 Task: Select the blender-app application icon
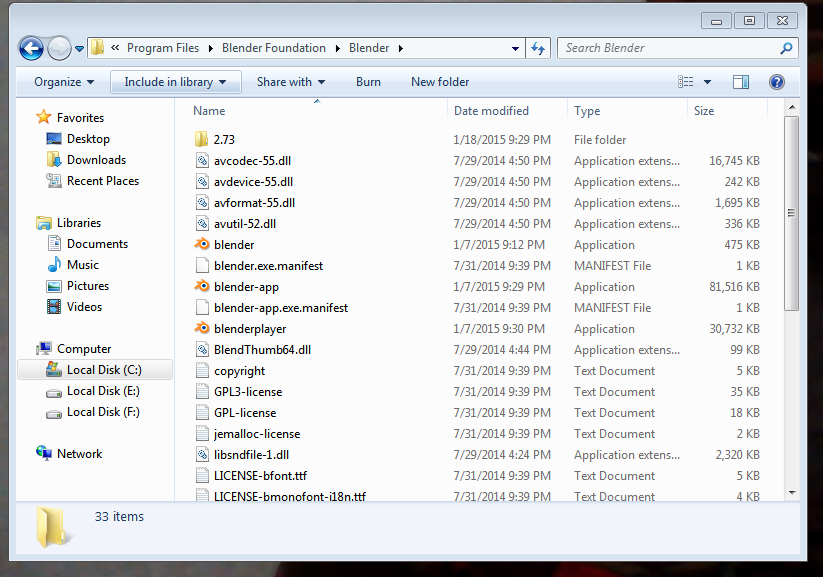click(202, 286)
